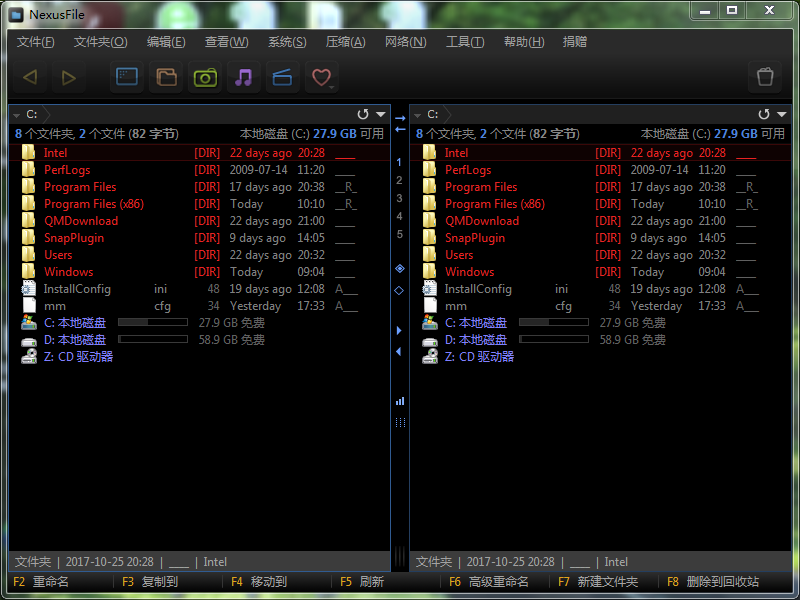Click the outline diamond icon in the center strip

tap(399, 290)
